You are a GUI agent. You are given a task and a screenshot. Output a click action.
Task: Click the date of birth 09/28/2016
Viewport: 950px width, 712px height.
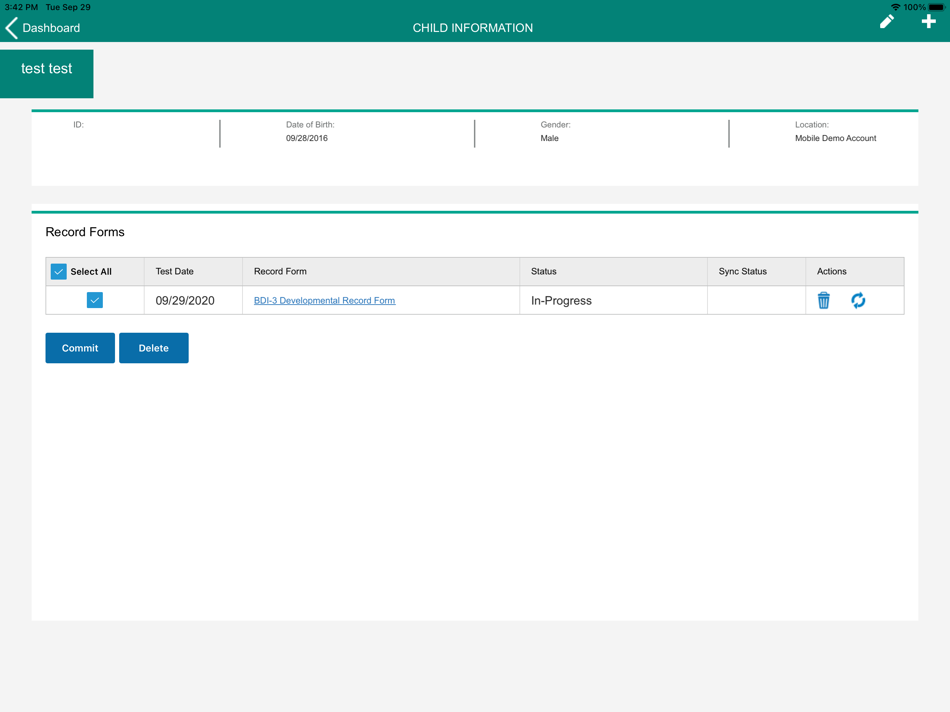(307, 138)
